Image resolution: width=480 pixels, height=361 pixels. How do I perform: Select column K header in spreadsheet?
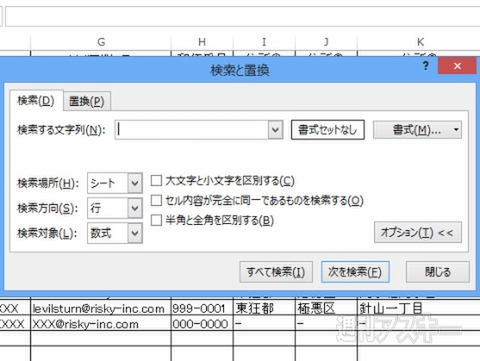click(419, 42)
